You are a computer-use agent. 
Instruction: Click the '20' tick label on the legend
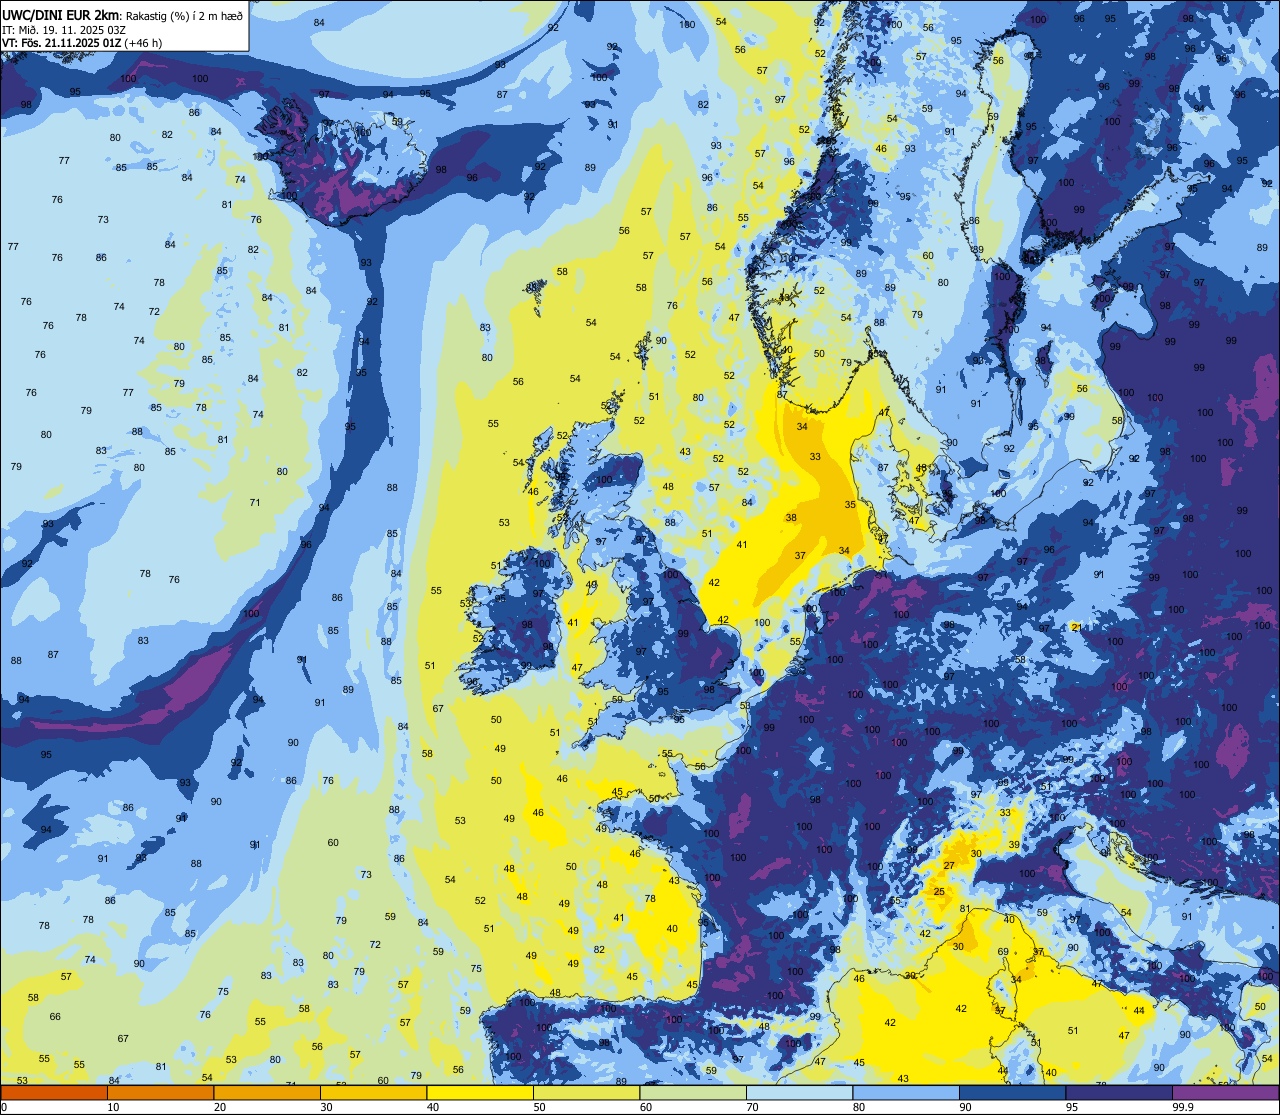tap(220, 1107)
